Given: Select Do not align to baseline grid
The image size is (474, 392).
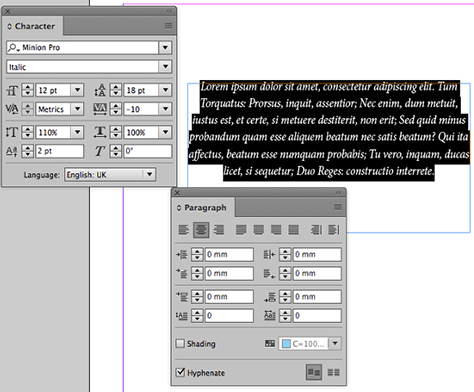Looking at the screenshot, I should (314, 372).
